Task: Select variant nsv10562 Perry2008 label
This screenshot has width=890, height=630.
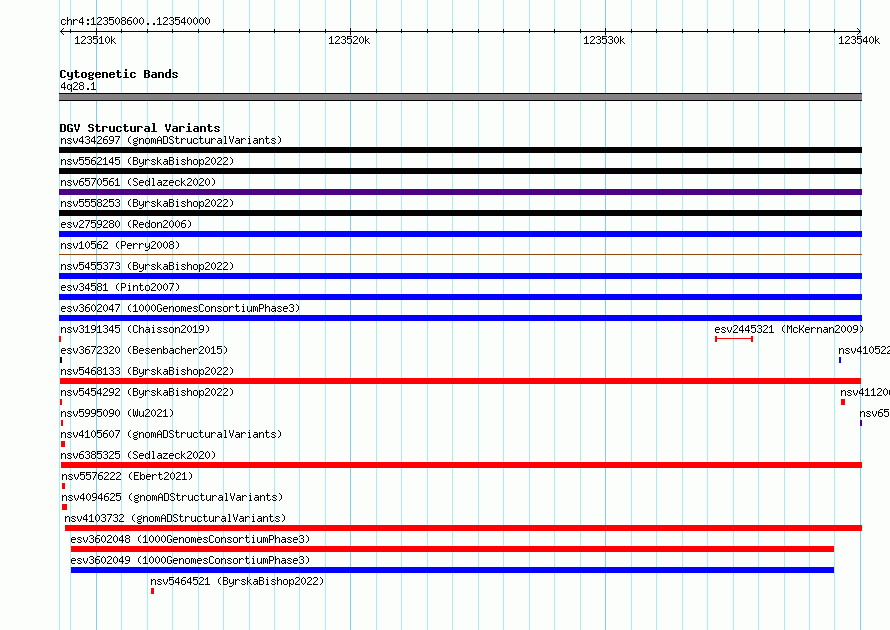Action: pos(120,245)
